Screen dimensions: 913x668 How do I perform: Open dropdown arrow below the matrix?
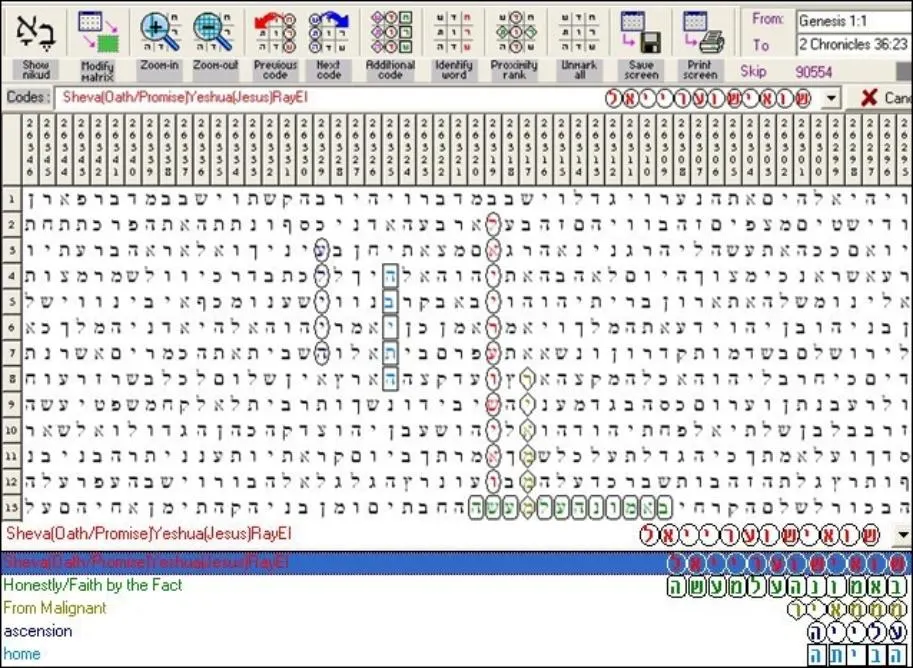pyautogui.click(x=904, y=535)
